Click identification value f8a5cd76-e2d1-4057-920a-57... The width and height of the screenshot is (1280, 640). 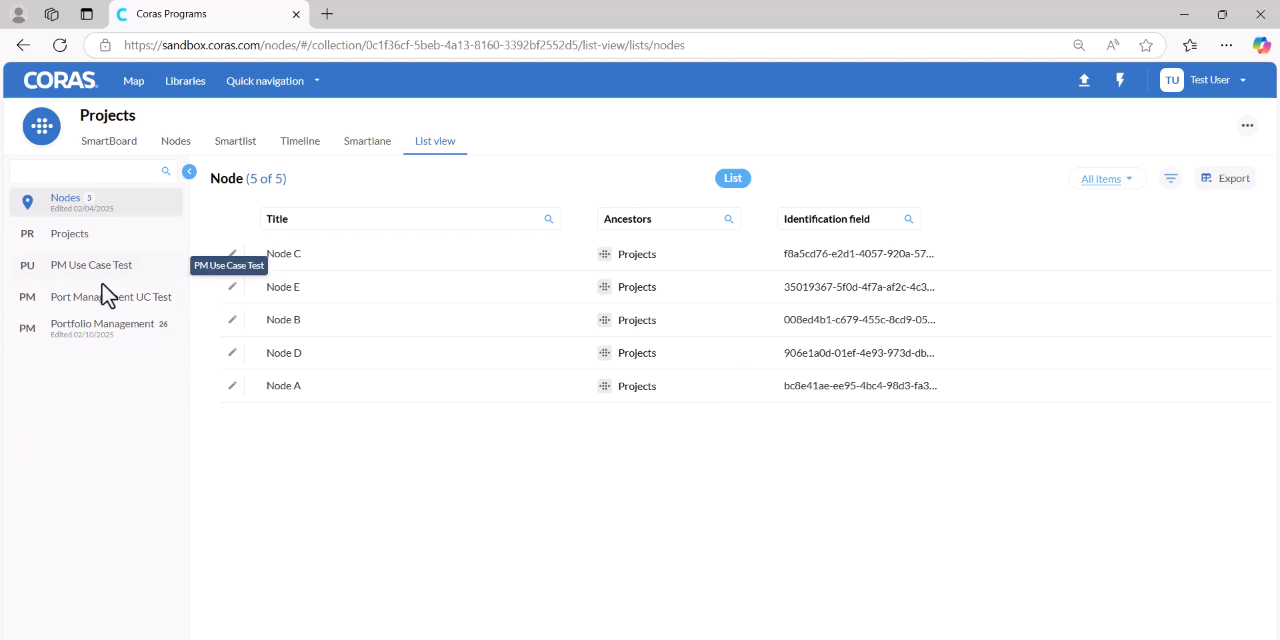coord(859,254)
